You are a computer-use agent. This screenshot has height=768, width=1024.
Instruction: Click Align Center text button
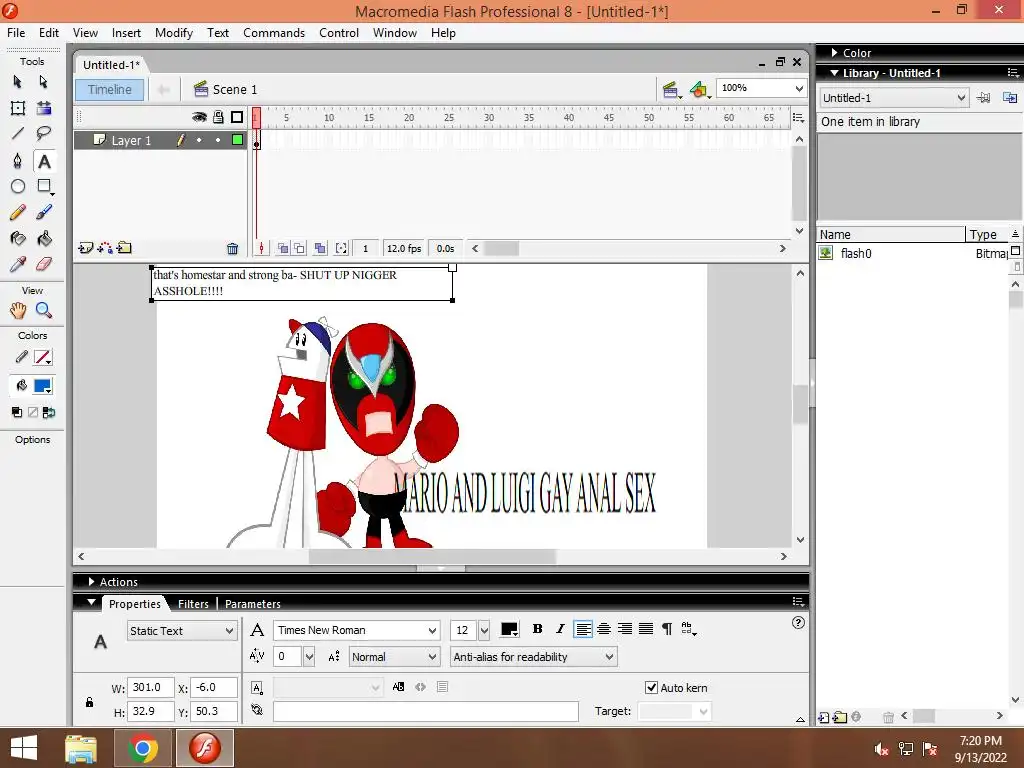click(x=604, y=629)
